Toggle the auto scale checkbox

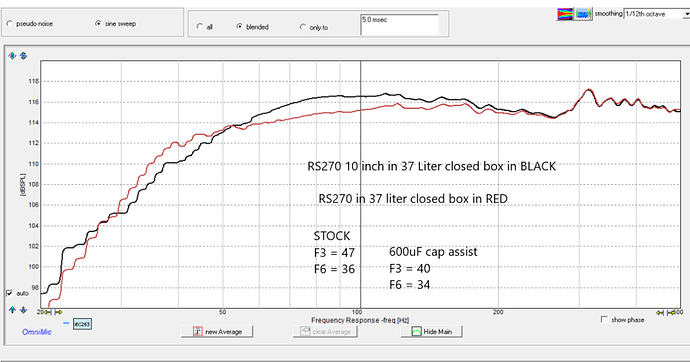coord(9,293)
